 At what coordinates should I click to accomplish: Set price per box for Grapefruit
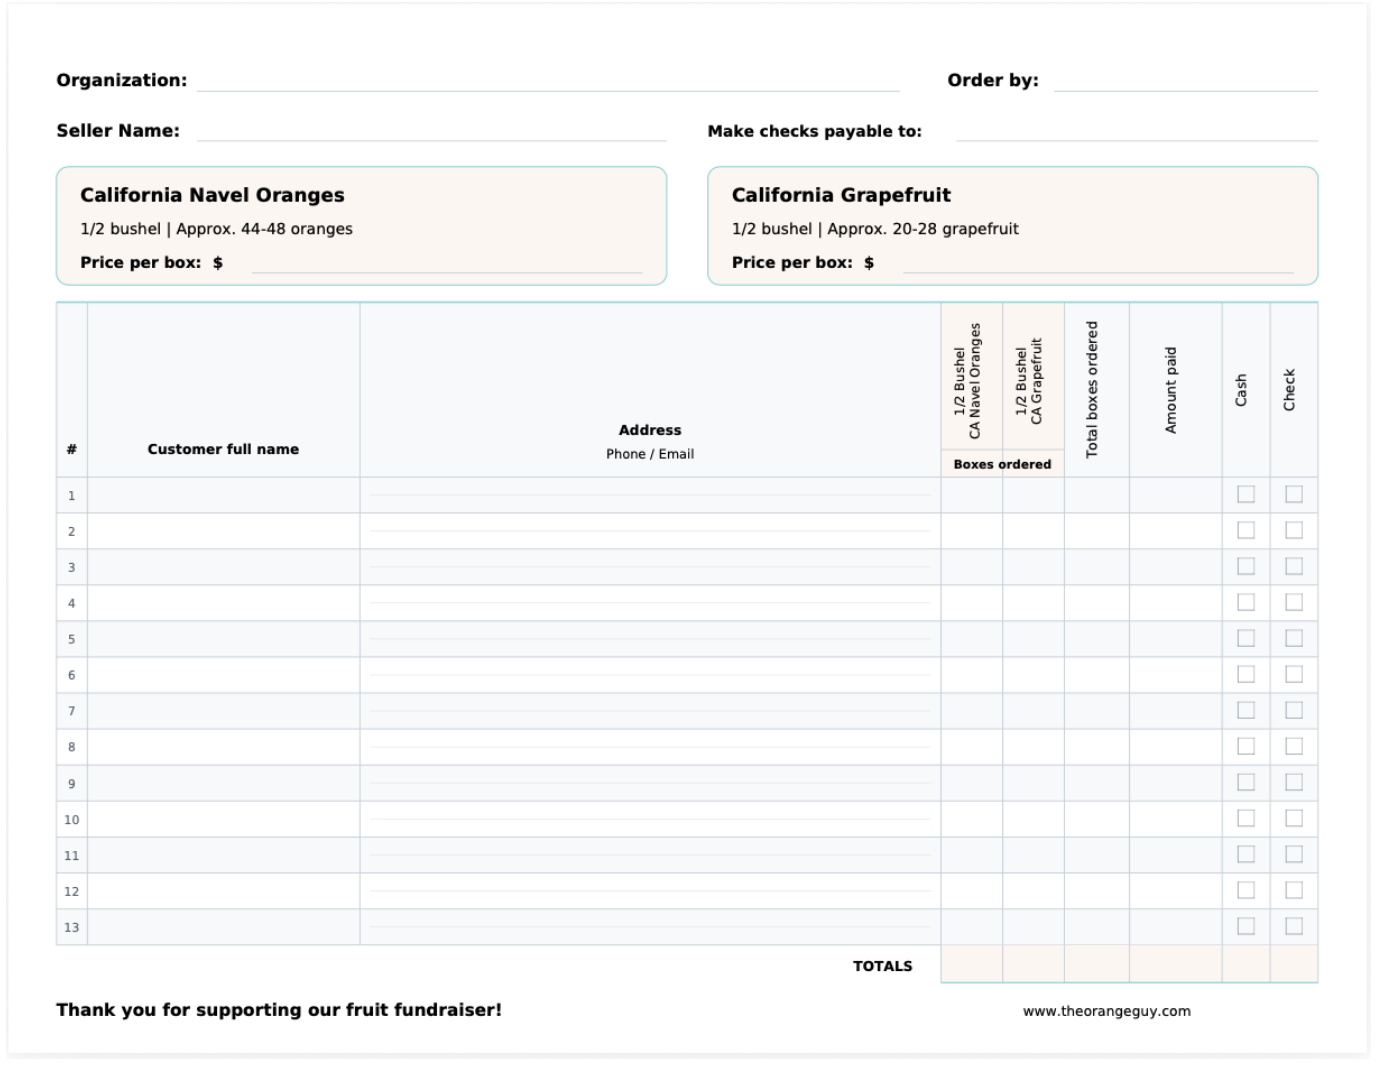(x=1098, y=263)
